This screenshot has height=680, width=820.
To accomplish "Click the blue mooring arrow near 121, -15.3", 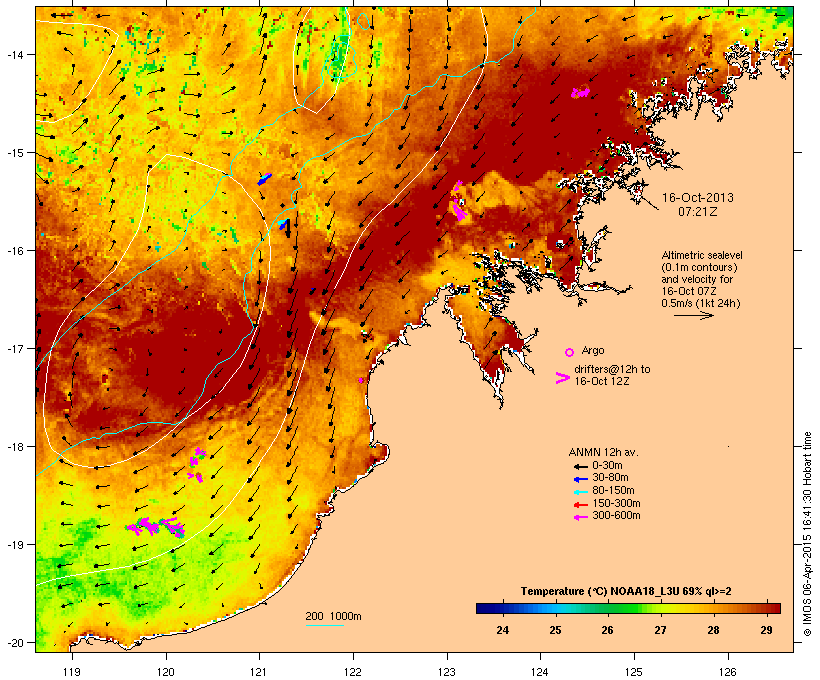I will click(265, 179).
